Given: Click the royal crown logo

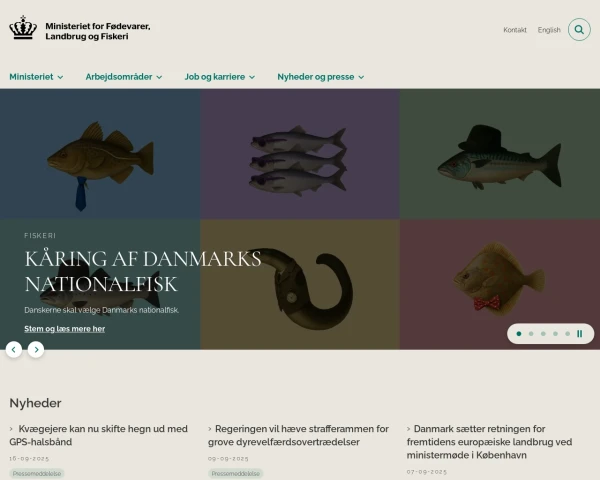Looking at the screenshot, I should pos(23,28).
